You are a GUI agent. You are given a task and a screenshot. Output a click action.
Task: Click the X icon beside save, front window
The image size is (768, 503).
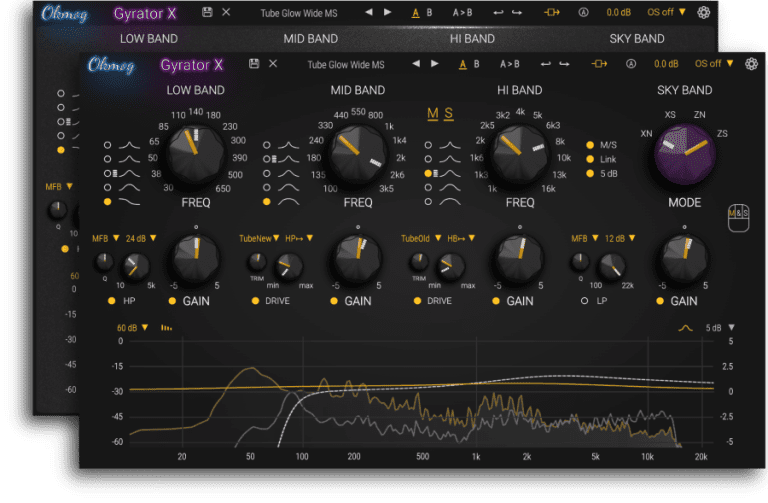(x=273, y=64)
